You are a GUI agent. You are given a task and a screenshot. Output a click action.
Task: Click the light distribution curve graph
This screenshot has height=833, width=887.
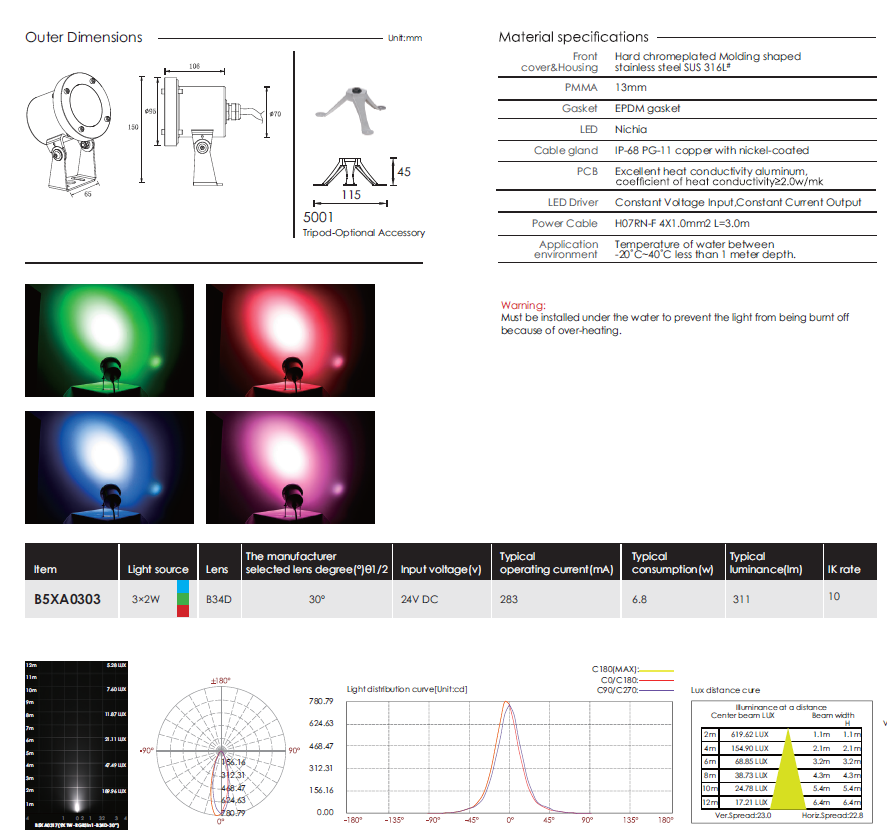508,744
